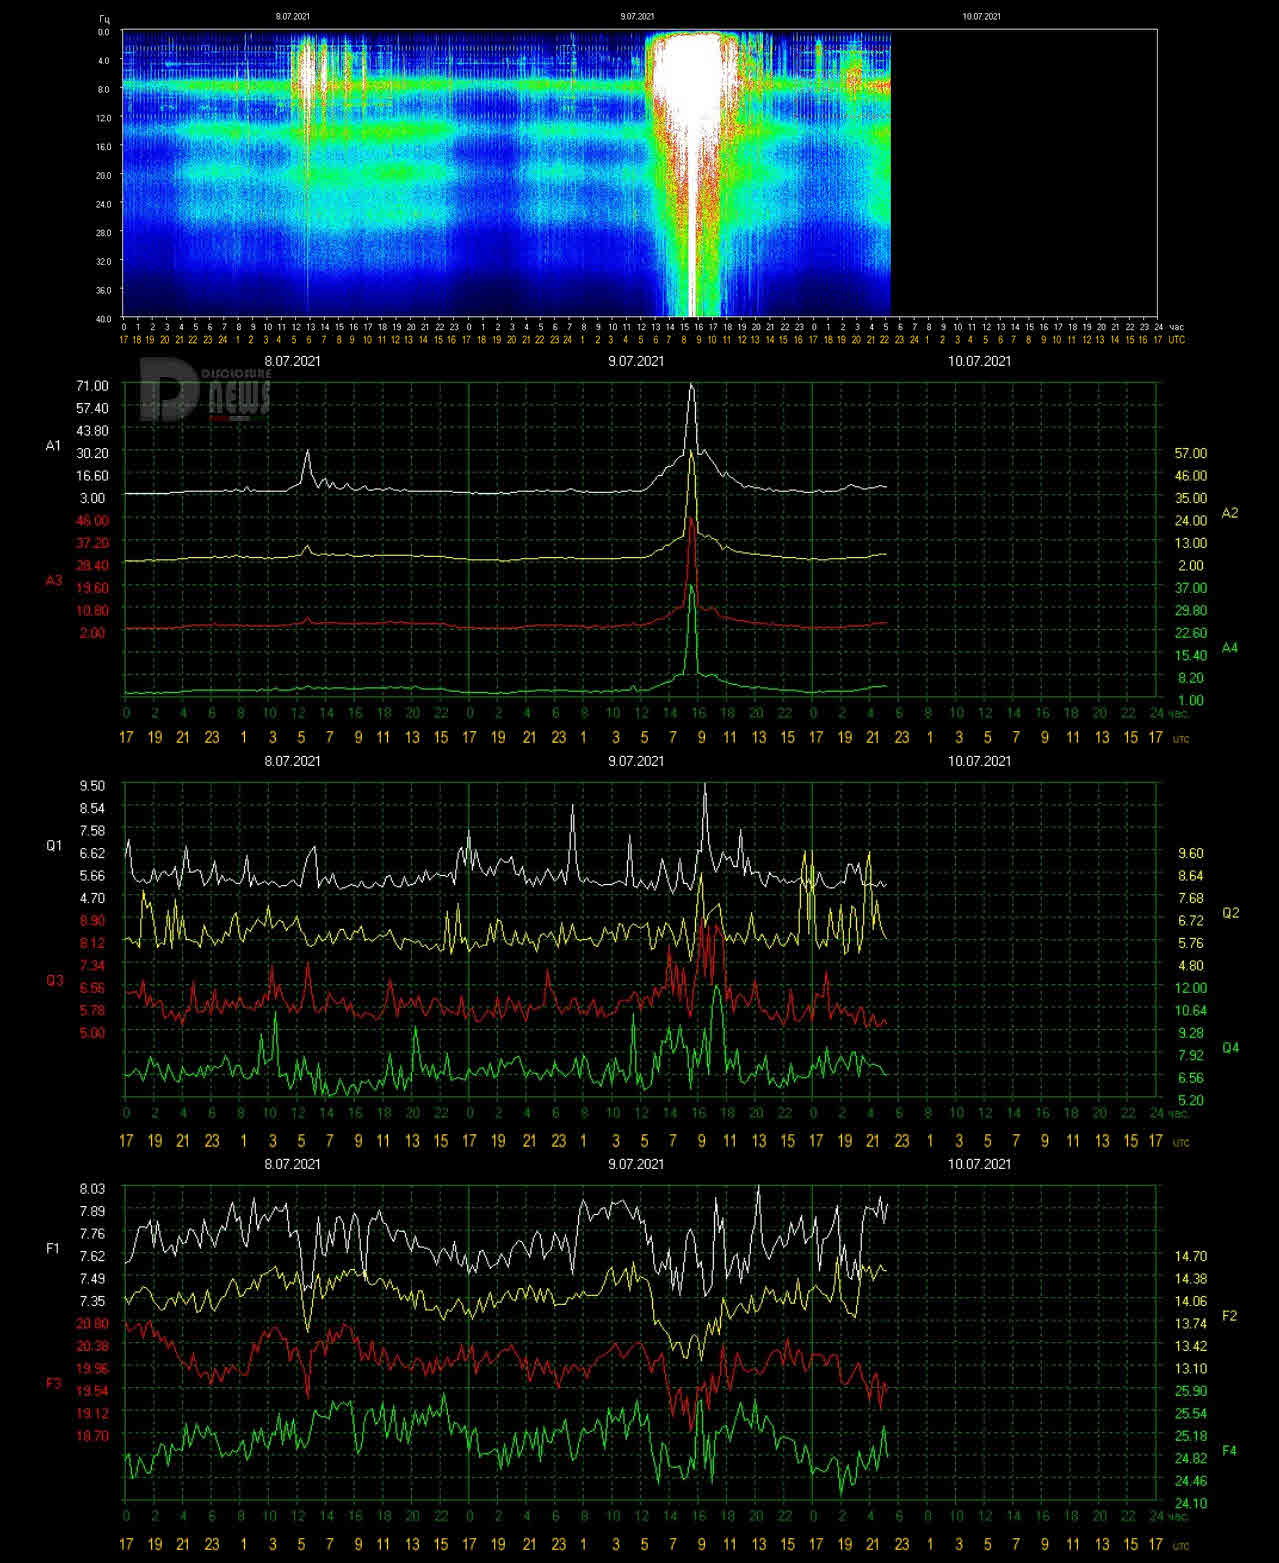Screen dimensions: 1279x1563
Task: Click the red 7.34 axis value
Action: click(91, 965)
